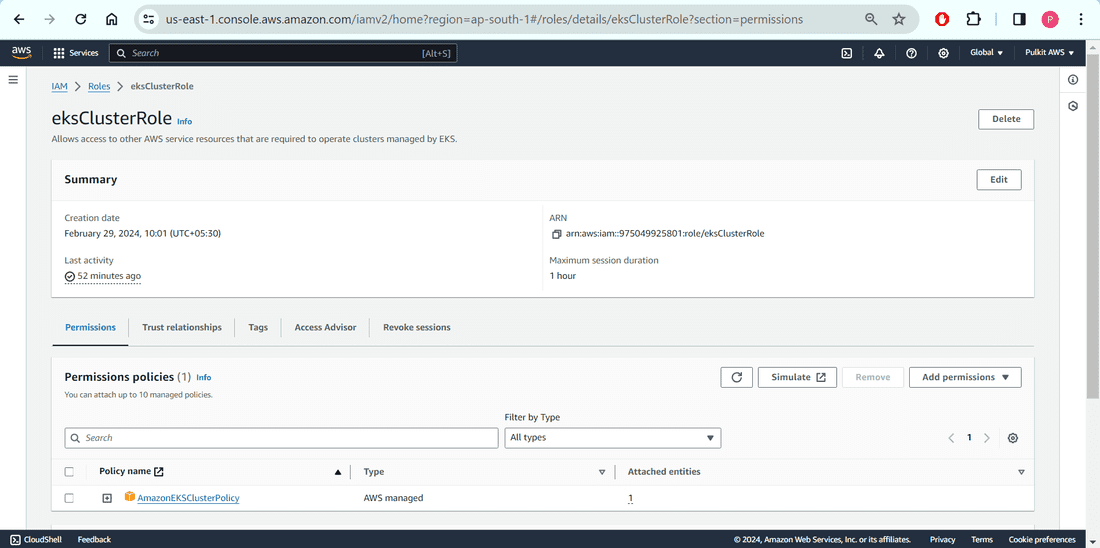
Task: Sort by Policy name column arrow
Action: tap(338, 472)
